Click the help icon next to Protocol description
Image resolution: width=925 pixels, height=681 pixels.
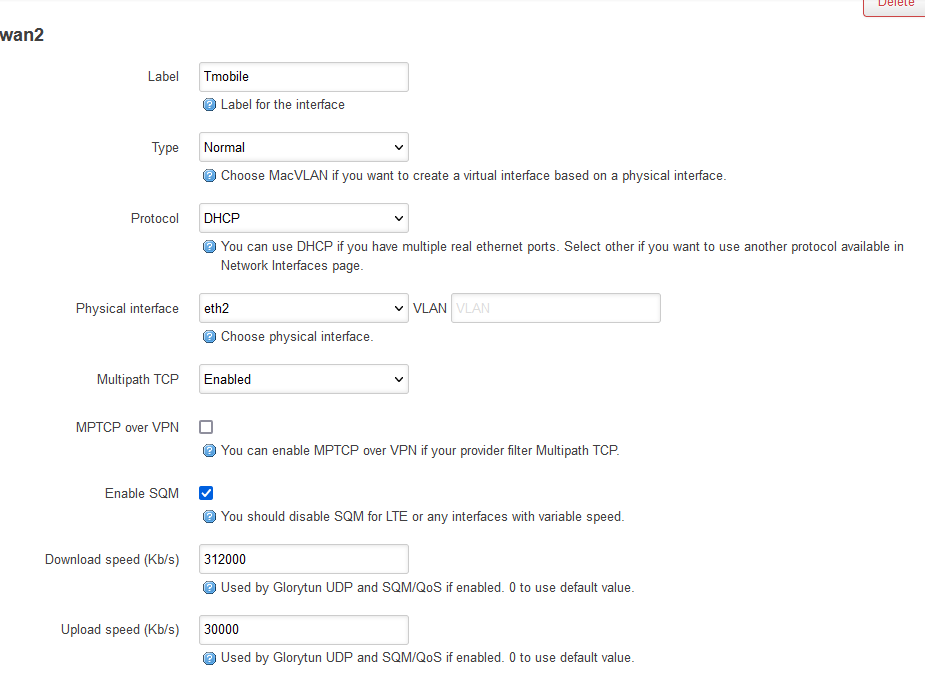coord(209,246)
